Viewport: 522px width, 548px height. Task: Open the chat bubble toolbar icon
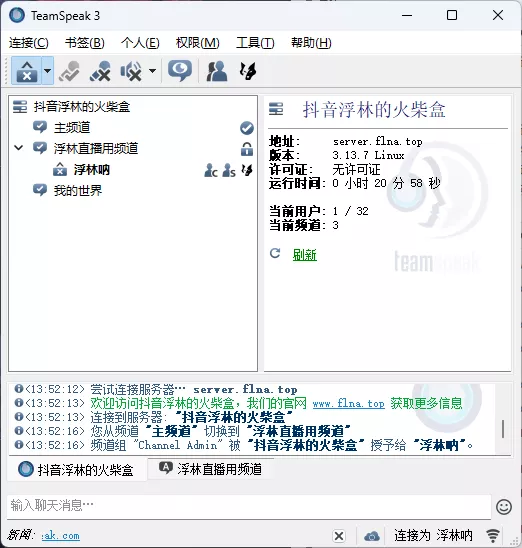(x=180, y=71)
